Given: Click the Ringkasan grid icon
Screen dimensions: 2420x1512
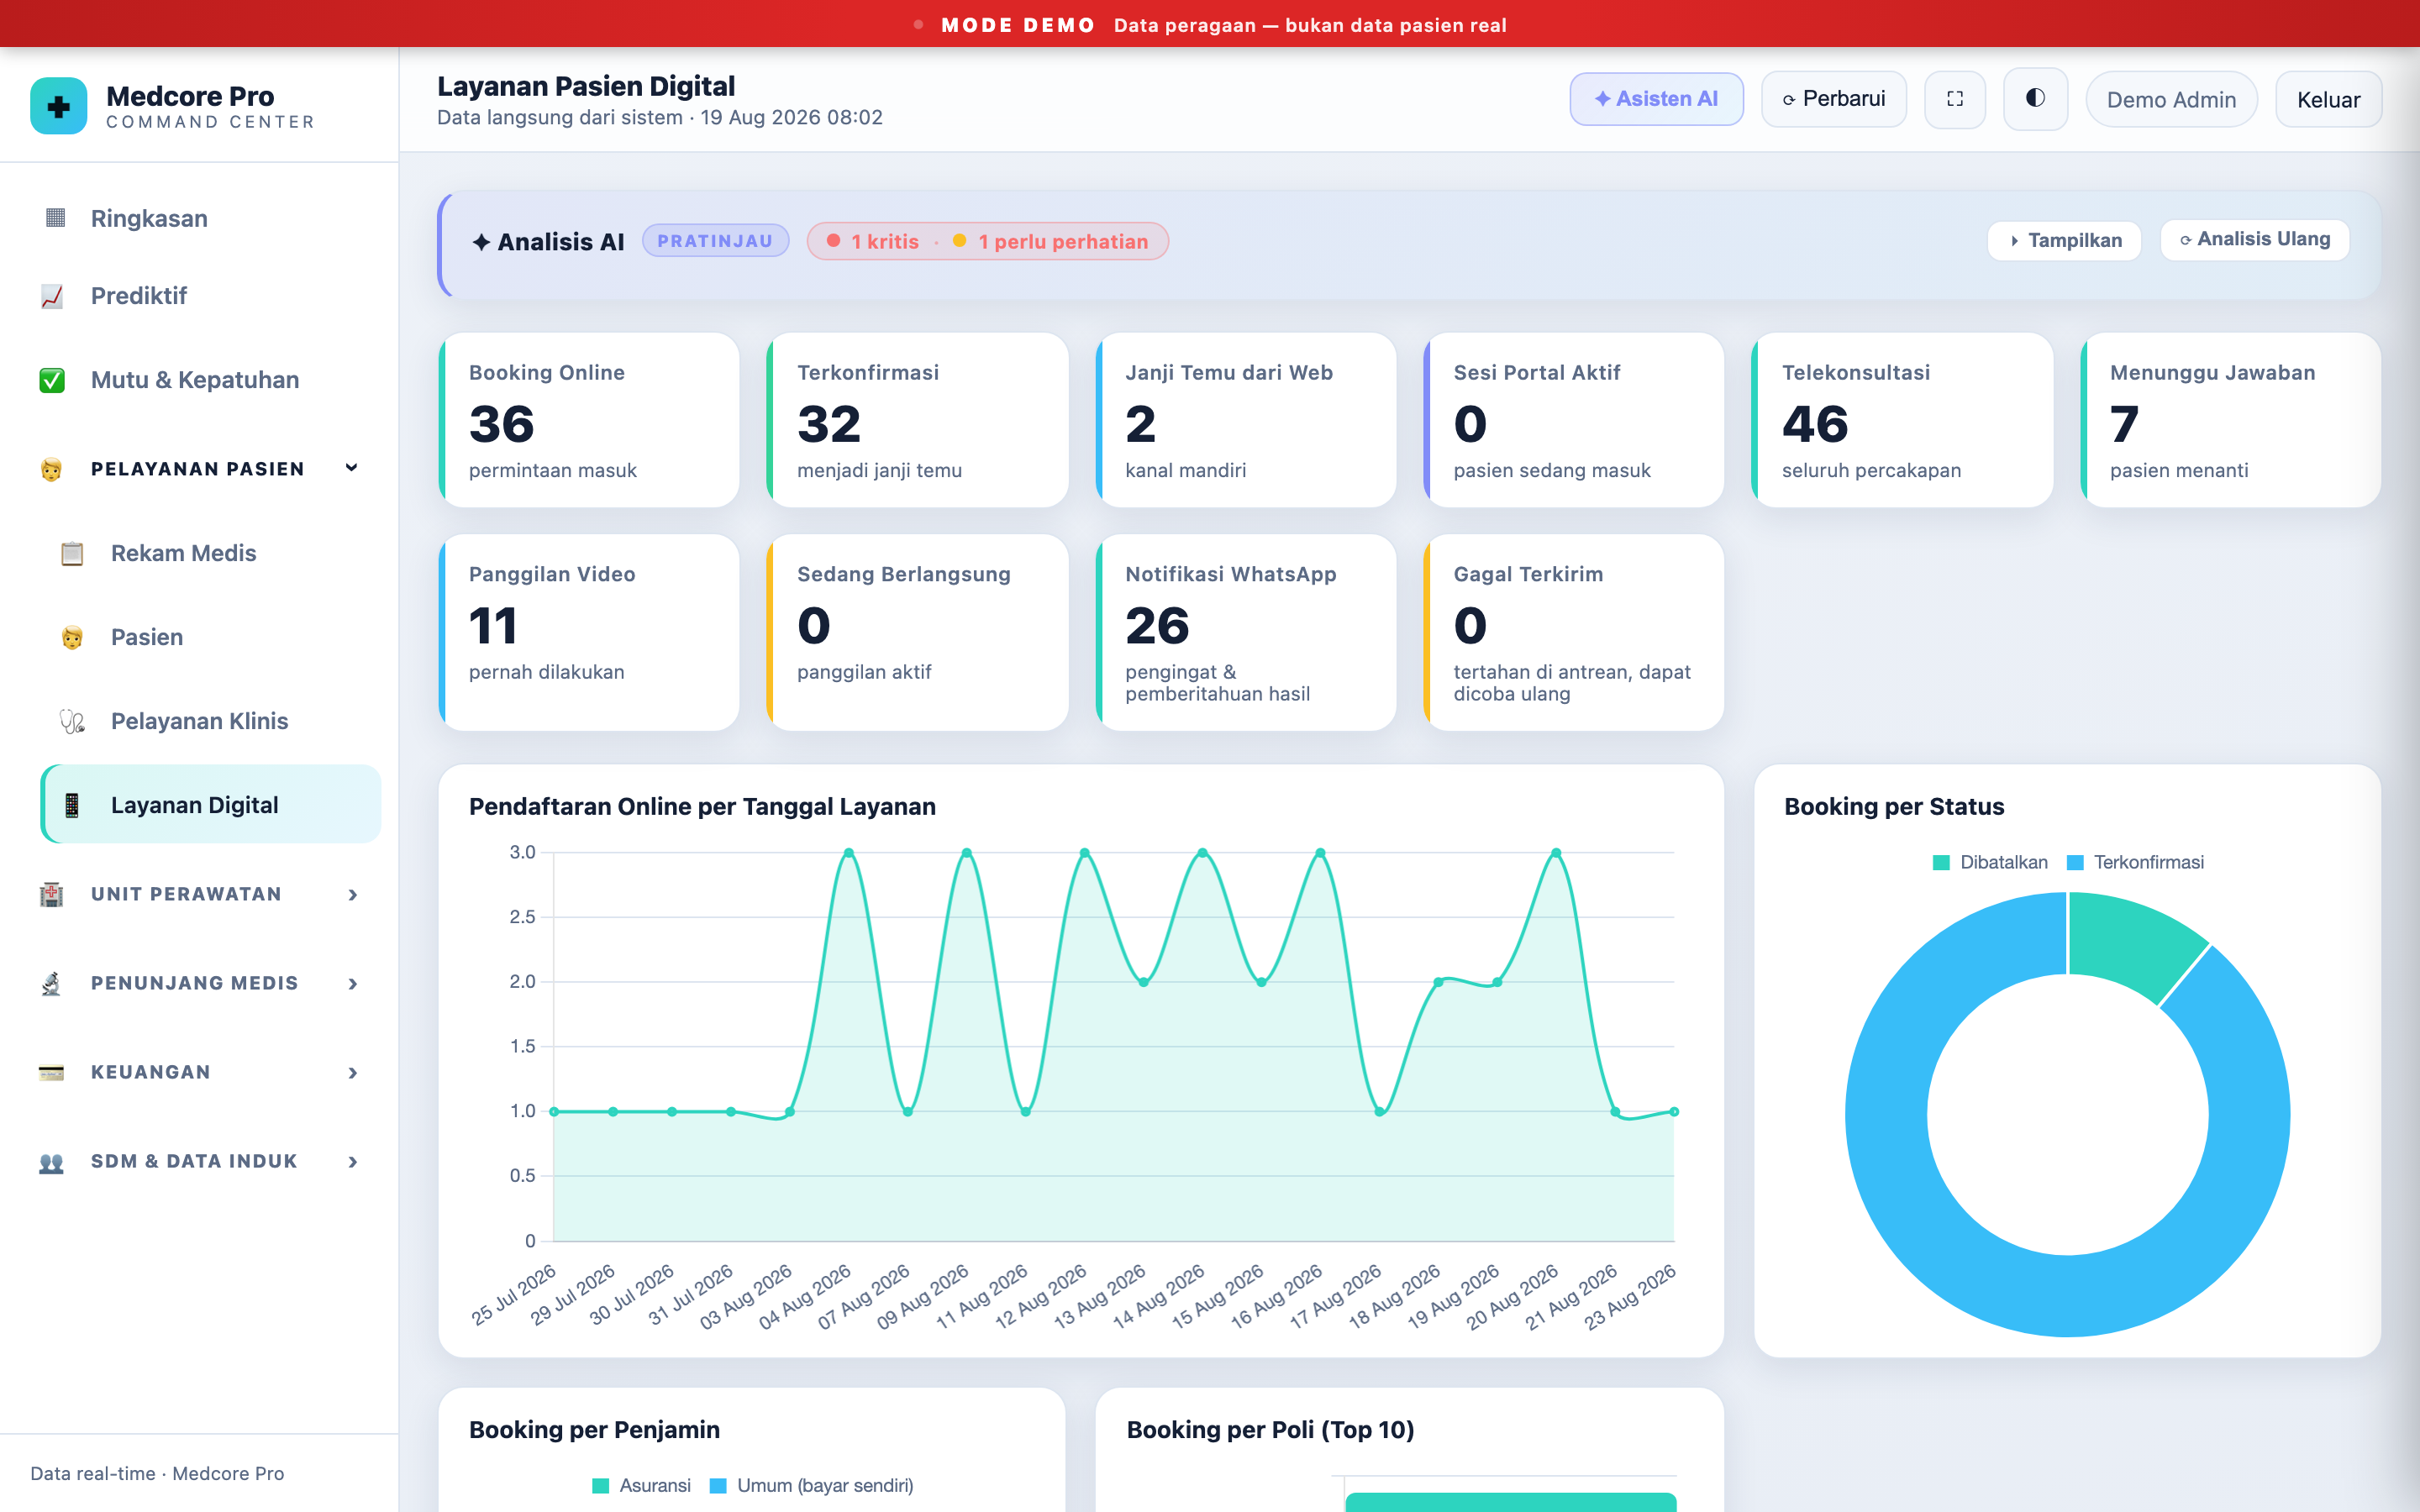Looking at the screenshot, I should (55, 218).
